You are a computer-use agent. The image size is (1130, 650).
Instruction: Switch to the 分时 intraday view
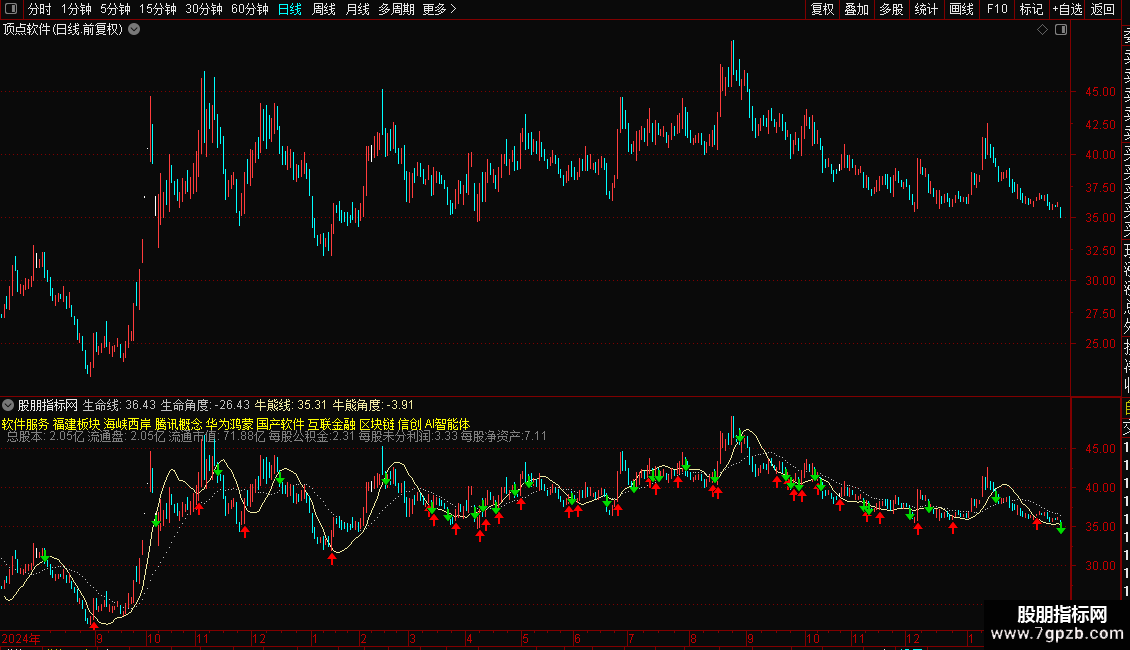(40, 9)
